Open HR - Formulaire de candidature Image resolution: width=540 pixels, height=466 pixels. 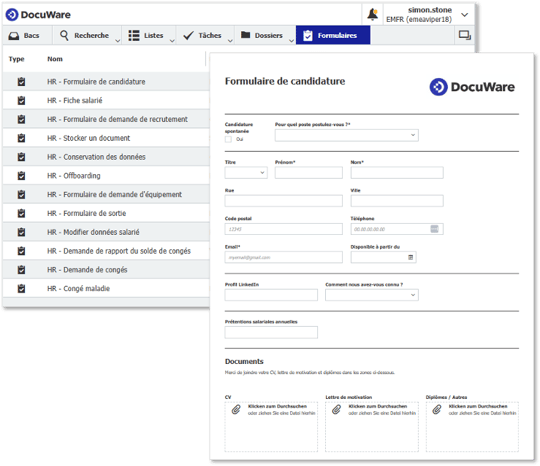click(x=96, y=82)
